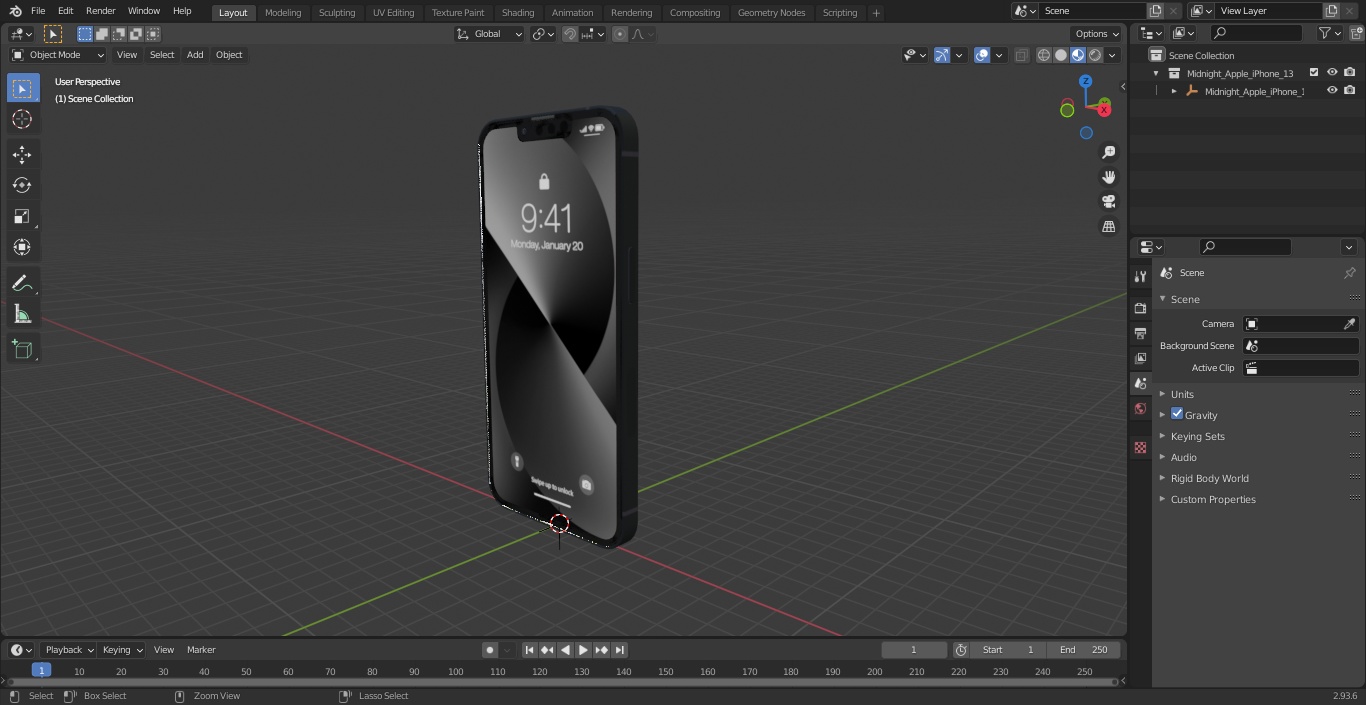Open the Tool properties tab
This screenshot has width=1366, height=705.
point(1140,277)
